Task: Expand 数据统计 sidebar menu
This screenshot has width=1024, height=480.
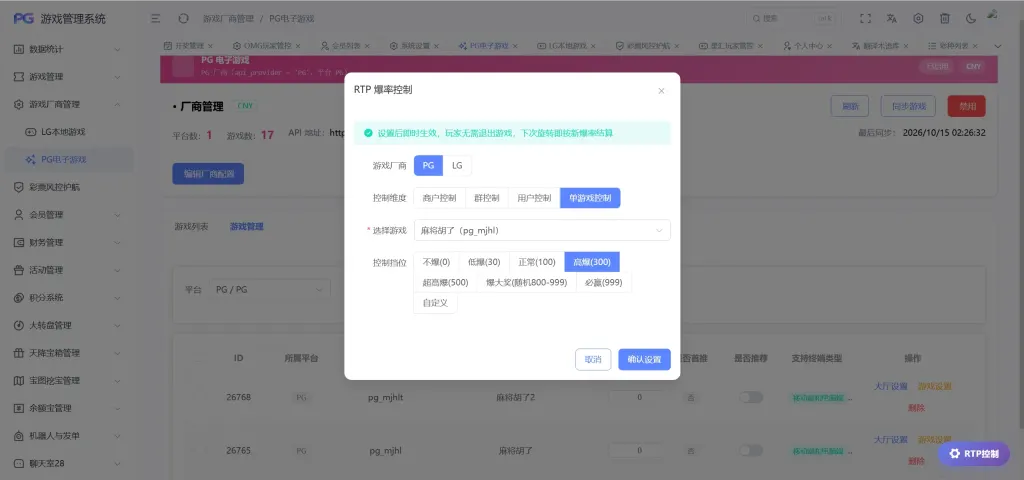Action: [x=117, y=49]
